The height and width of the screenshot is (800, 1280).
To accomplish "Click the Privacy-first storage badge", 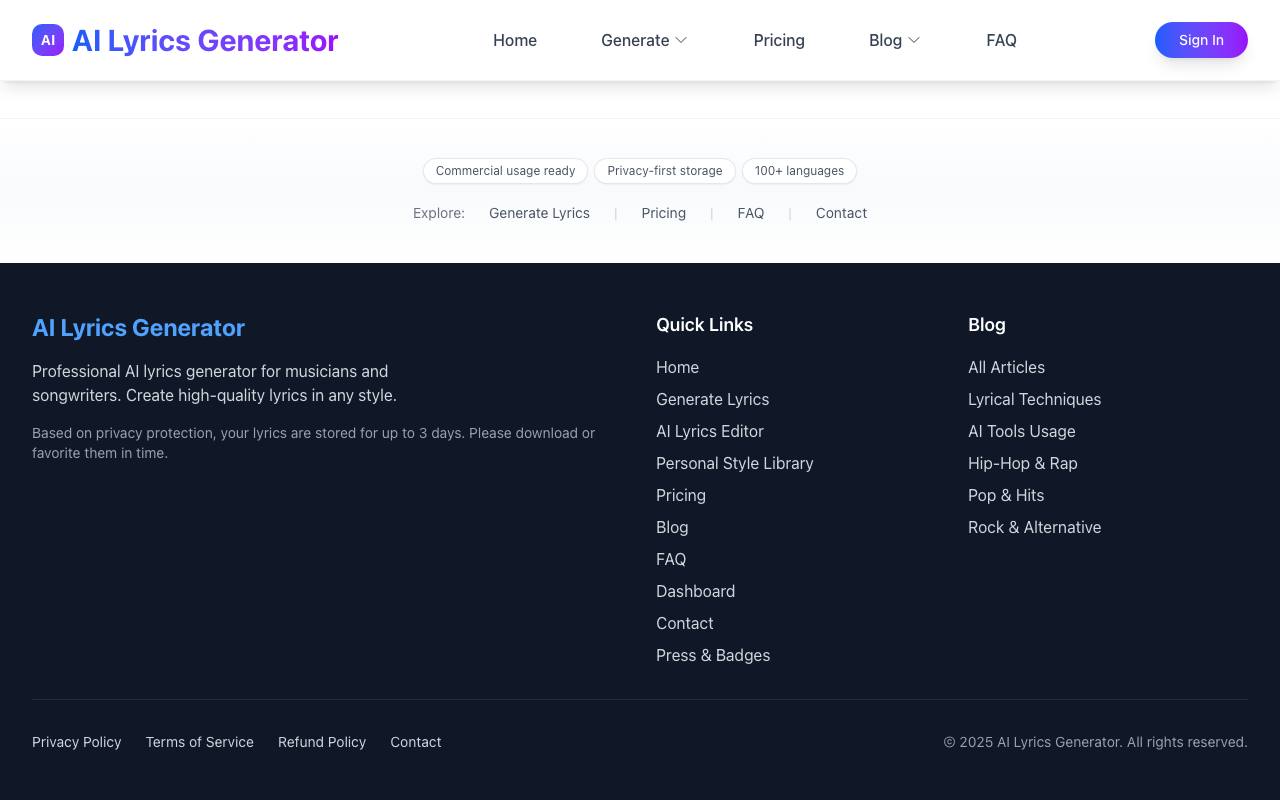I will coord(665,171).
